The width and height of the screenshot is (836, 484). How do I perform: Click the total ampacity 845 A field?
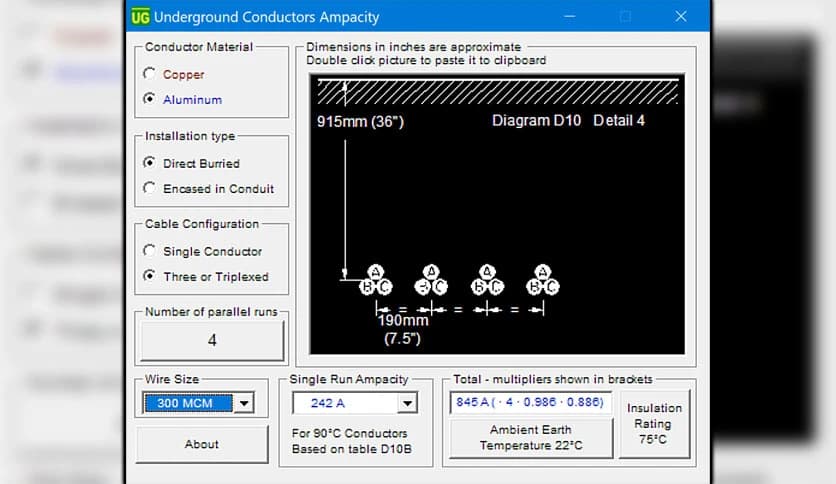point(530,402)
